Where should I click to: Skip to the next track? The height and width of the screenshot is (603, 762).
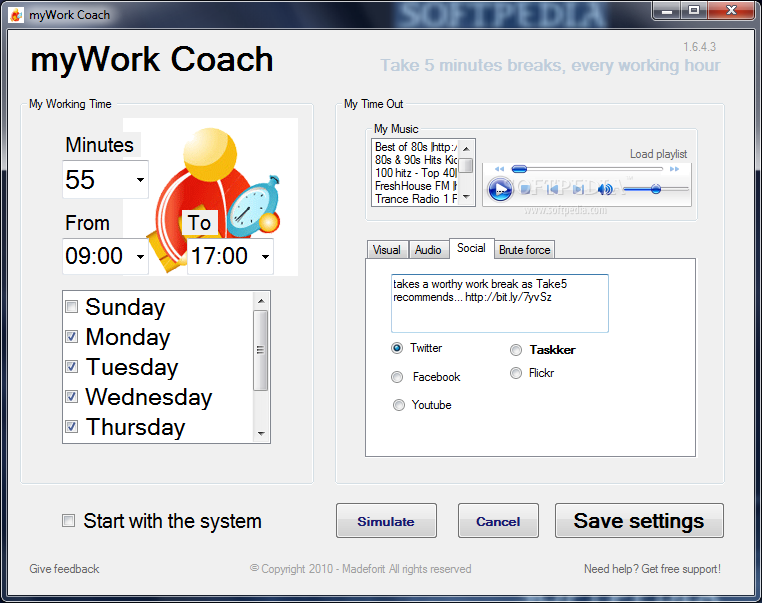(x=578, y=190)
